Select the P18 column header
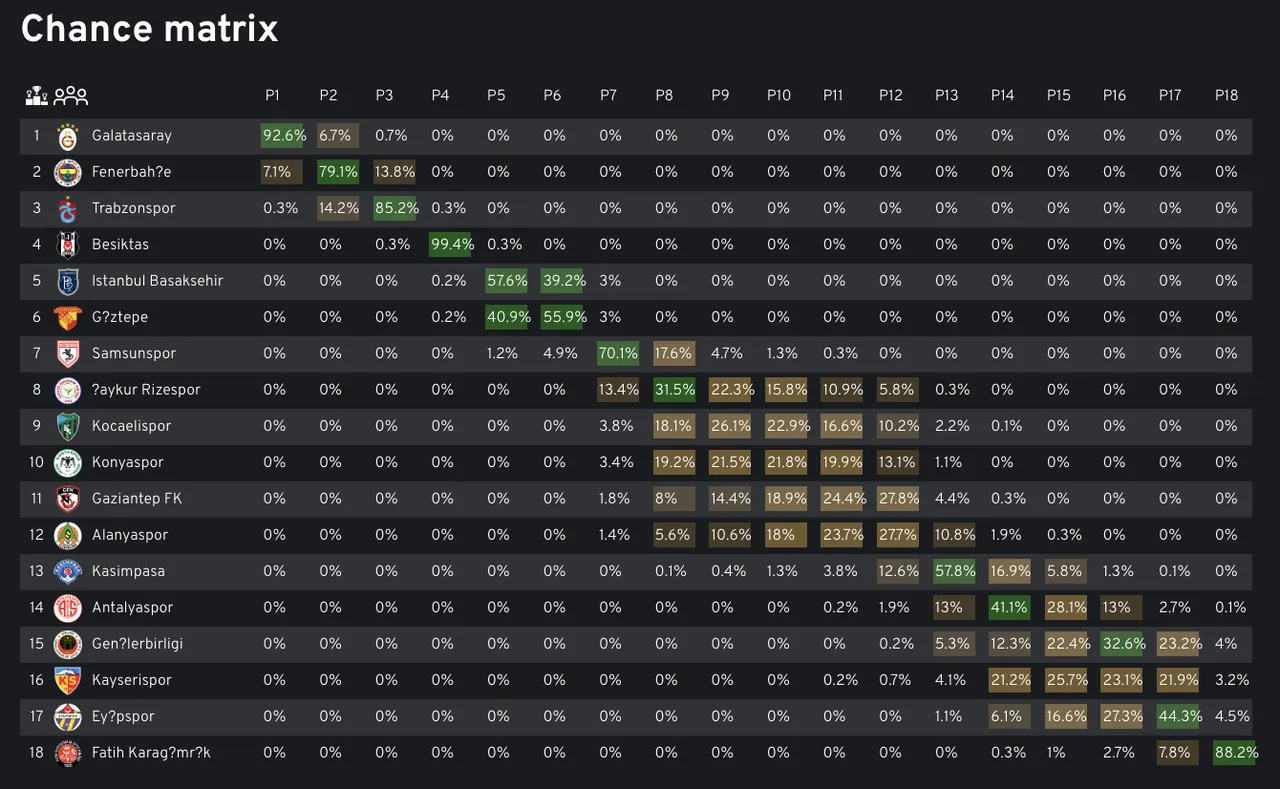This screenshot has height=789, width=1280. pyautogui.click(x=1226, y=95)
